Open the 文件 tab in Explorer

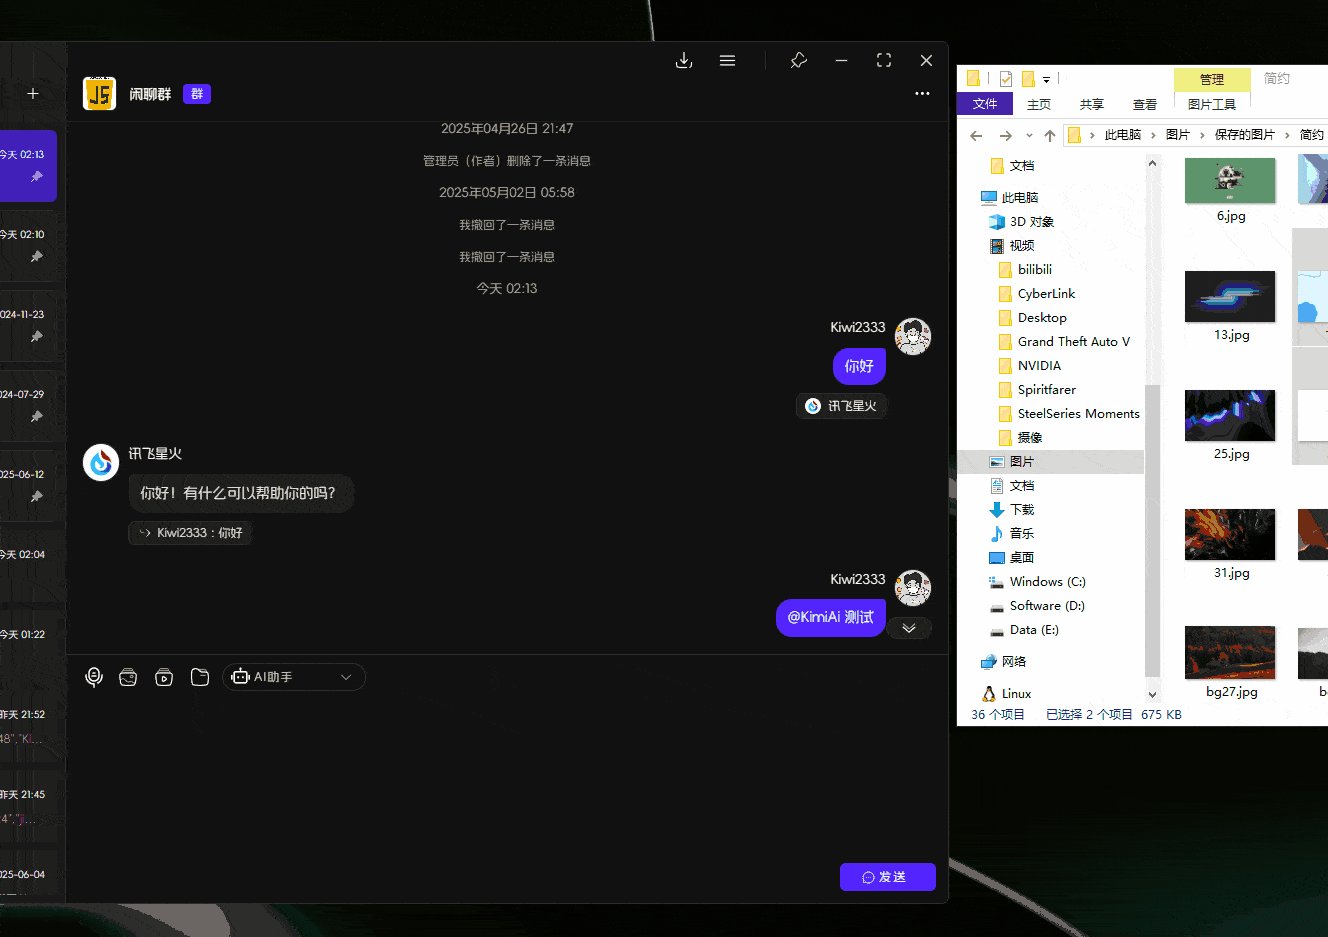coord(985,104)
